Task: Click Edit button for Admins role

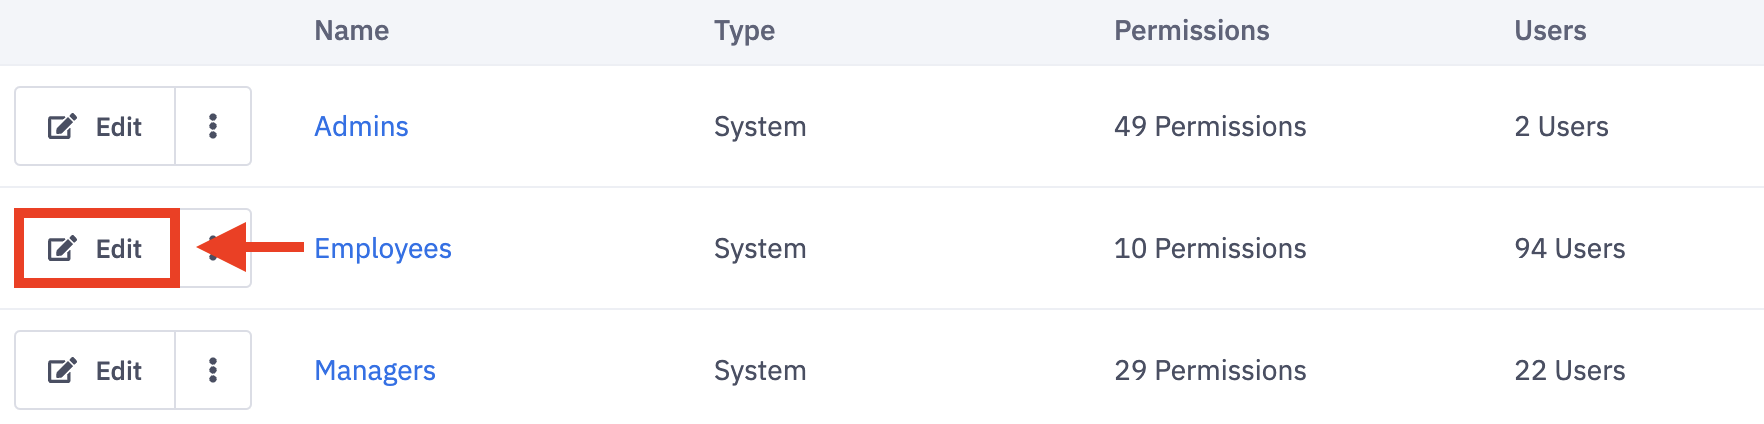Action: click(x=95, y=127)
